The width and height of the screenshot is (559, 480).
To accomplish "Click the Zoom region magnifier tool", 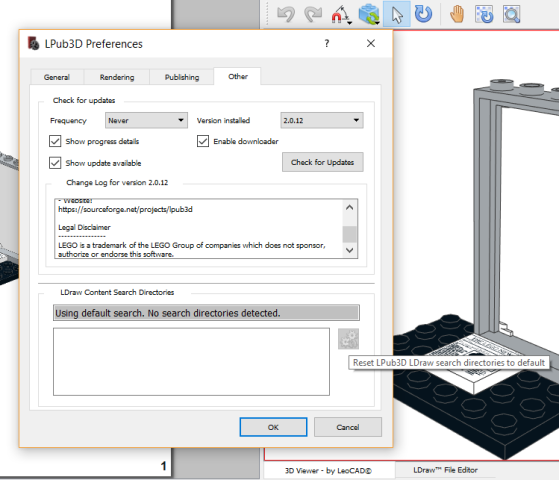I will point(512,14).
